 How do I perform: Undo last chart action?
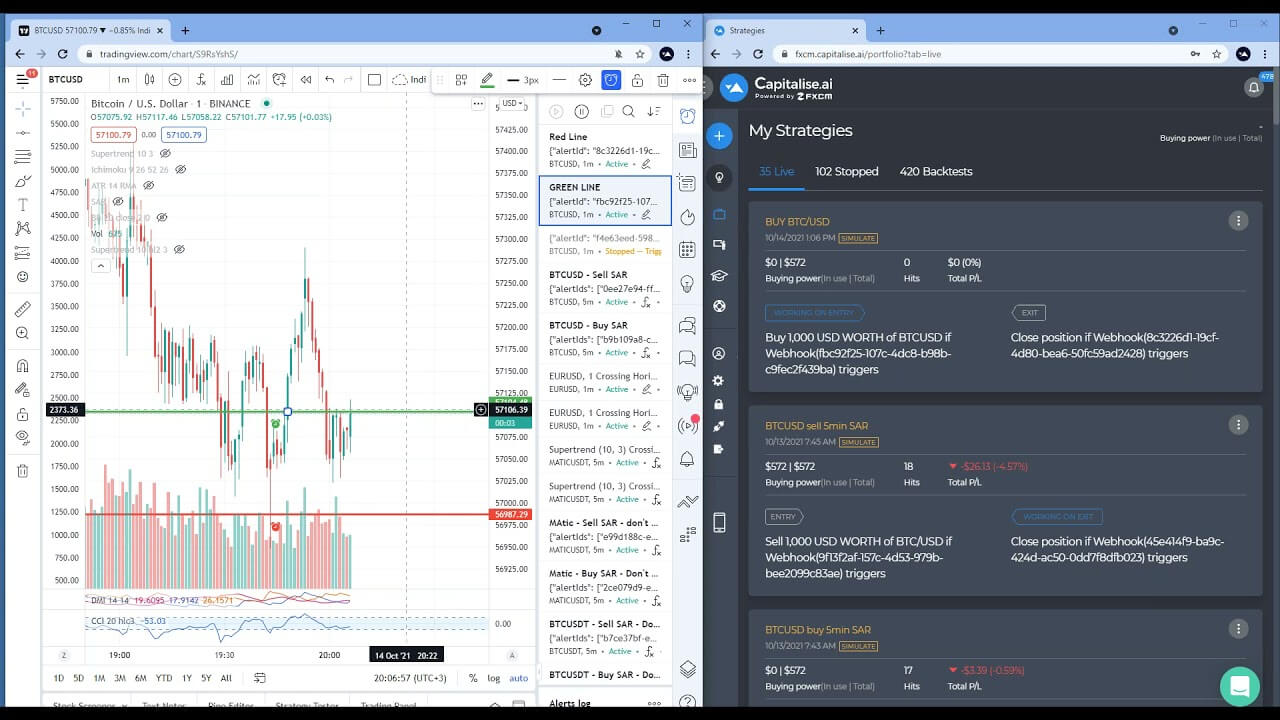329,80
